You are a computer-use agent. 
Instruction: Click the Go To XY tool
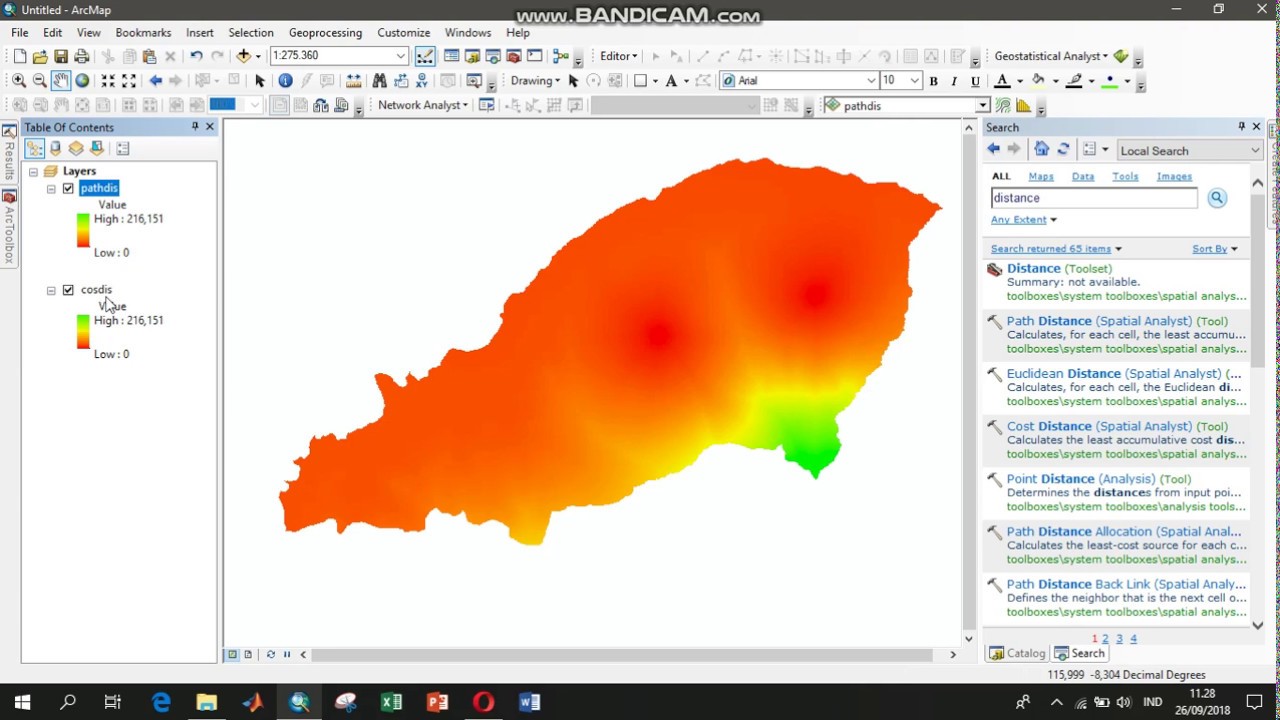click(424, 81)
